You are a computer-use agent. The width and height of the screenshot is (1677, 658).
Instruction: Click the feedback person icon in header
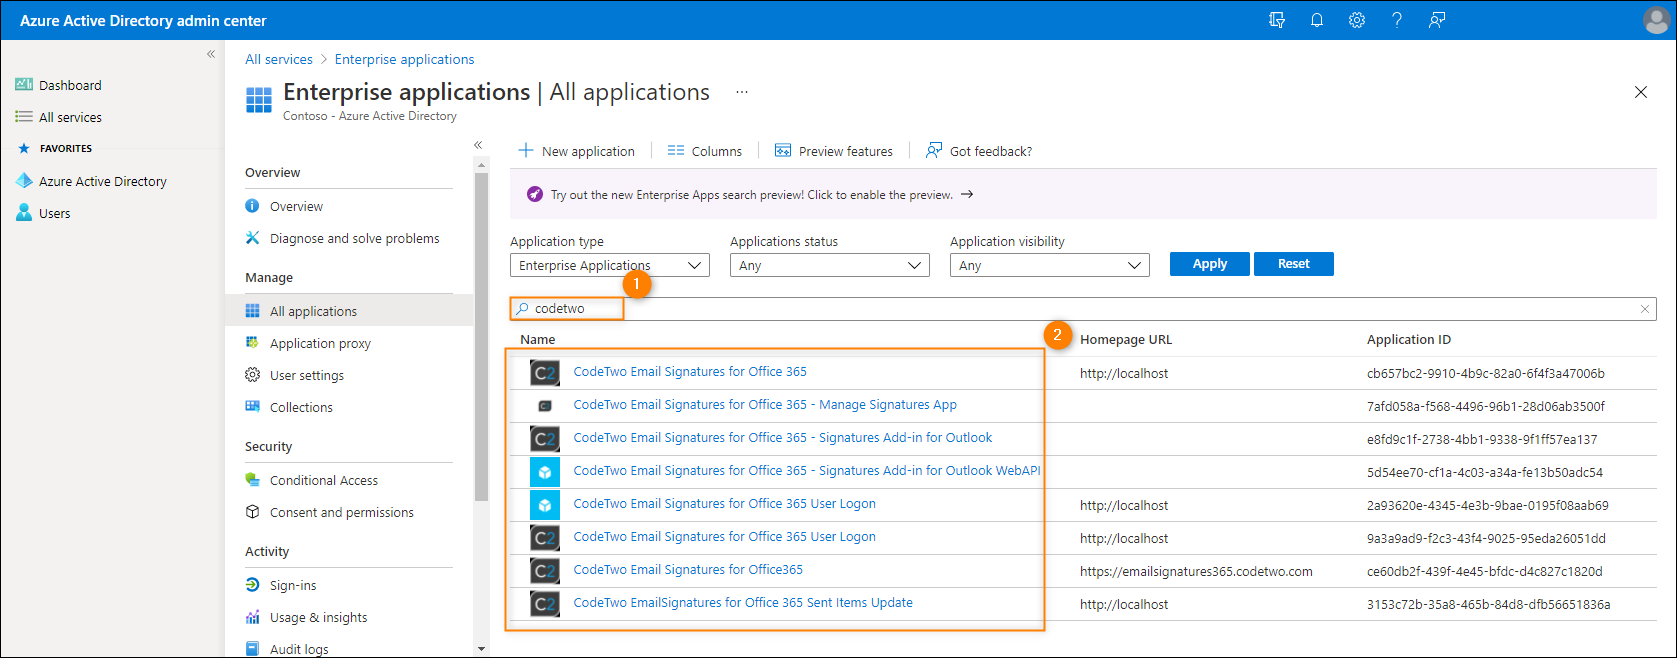tap(1437, 20)
